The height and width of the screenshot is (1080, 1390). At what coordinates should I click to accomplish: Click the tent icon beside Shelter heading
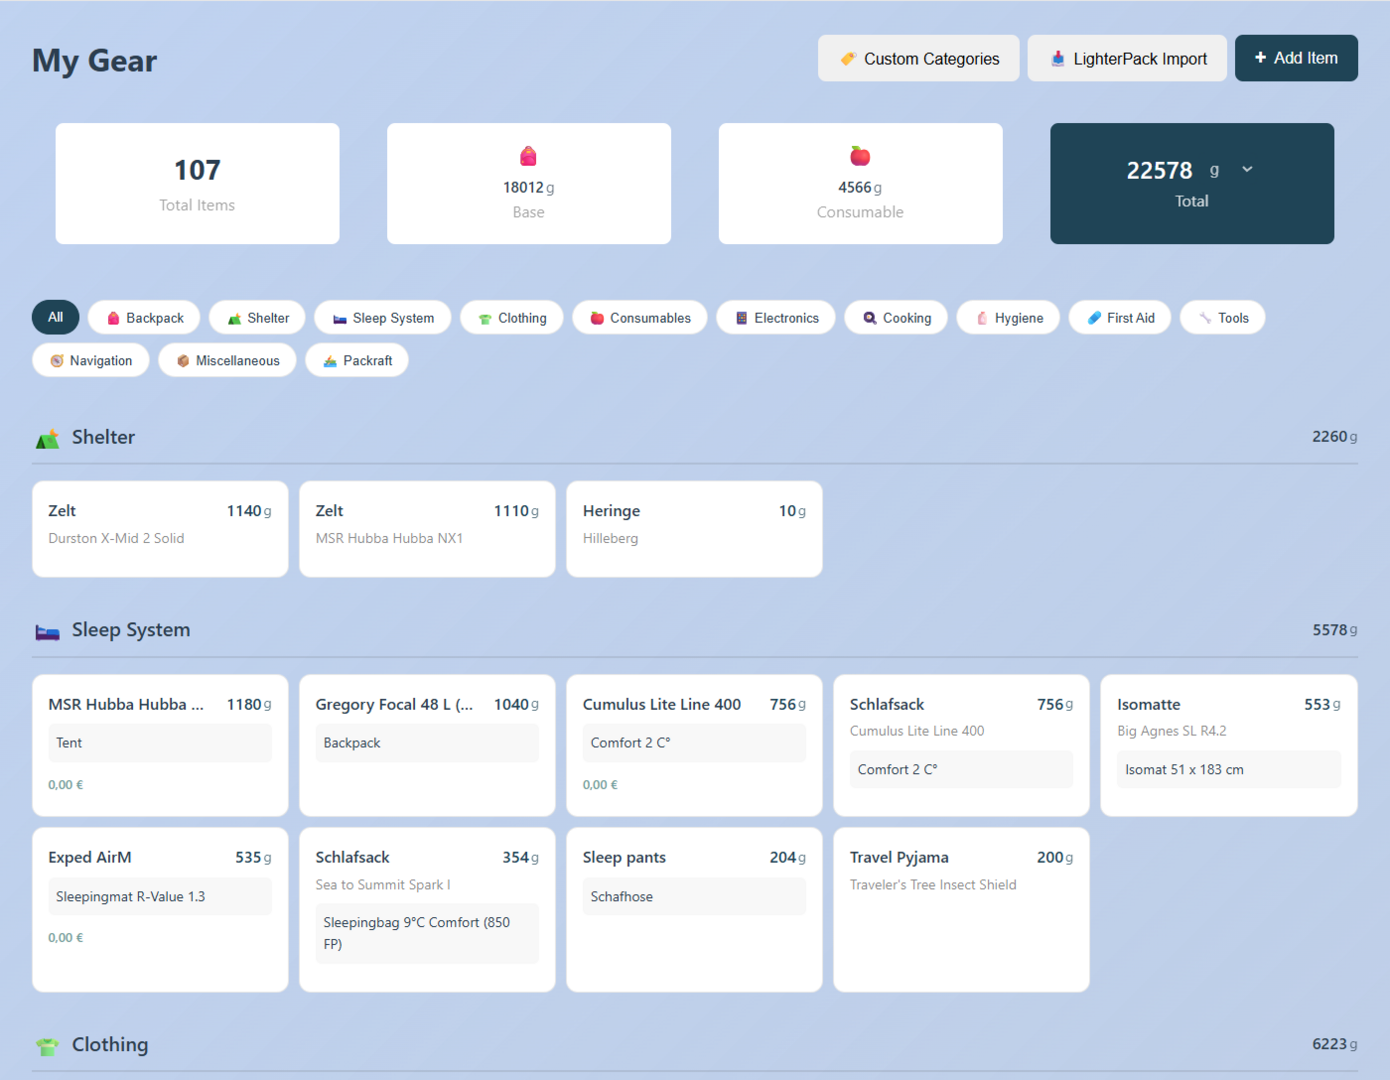coord(47,439)
